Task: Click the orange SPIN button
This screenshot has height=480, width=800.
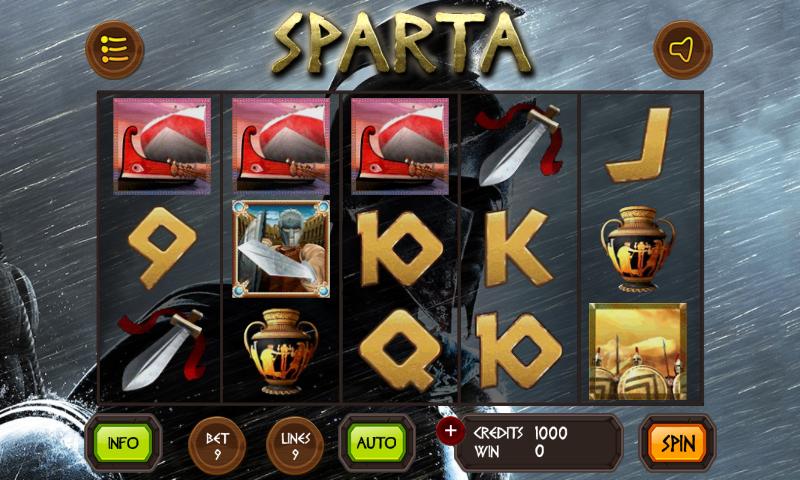Action: (678, 443)
